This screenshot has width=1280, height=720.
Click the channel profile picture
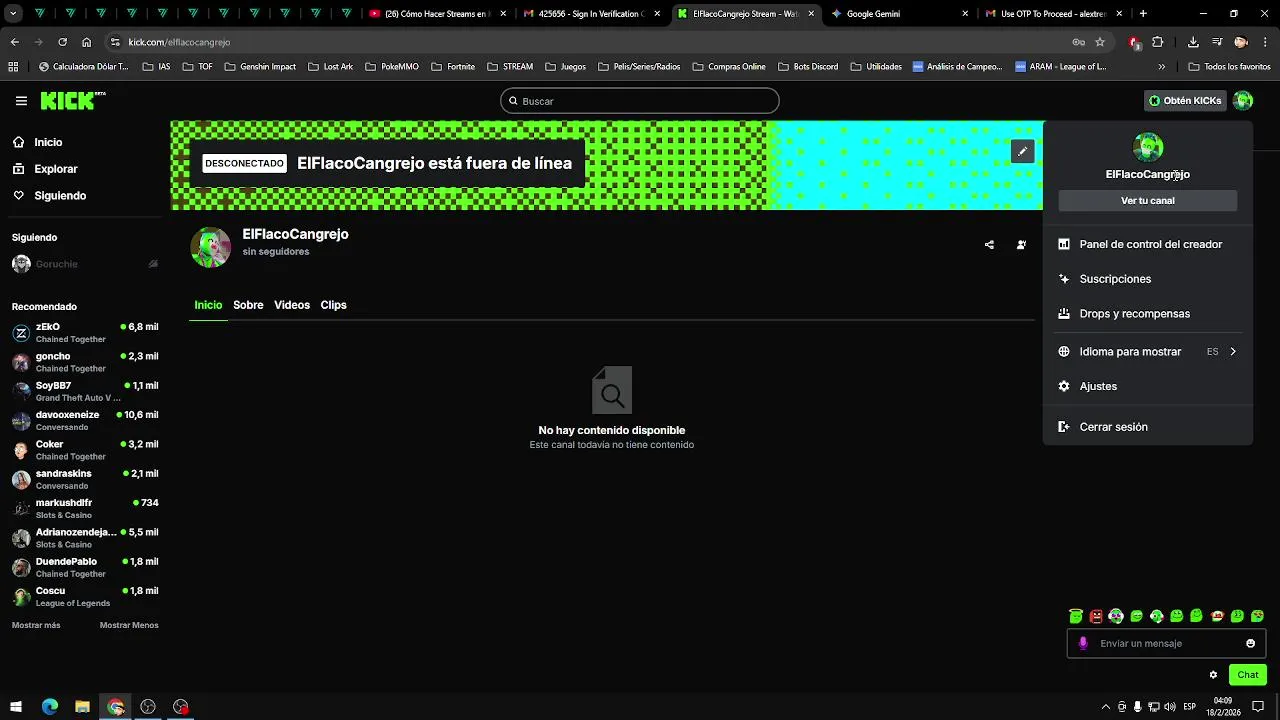pyautogui.click(x=211, y=247)
